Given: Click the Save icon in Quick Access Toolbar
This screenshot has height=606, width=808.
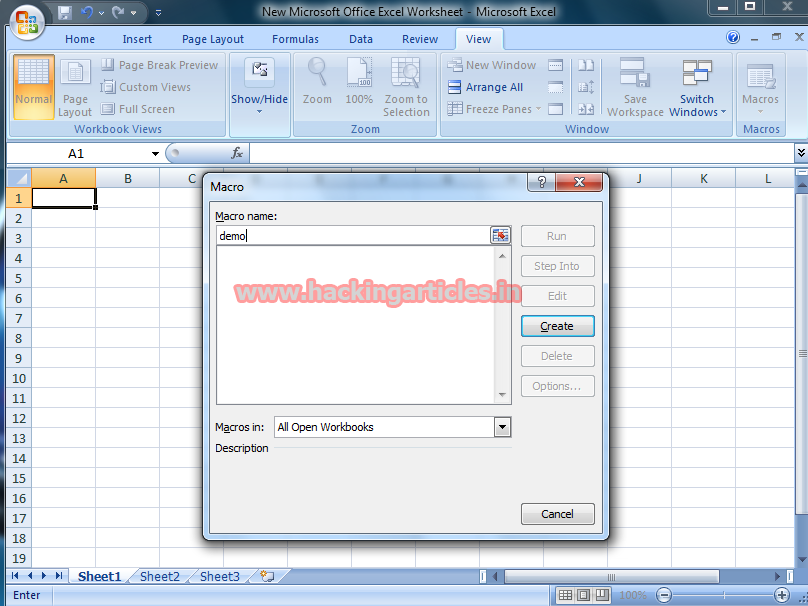Looking at the screenshot, I should (x=65, y=12).
